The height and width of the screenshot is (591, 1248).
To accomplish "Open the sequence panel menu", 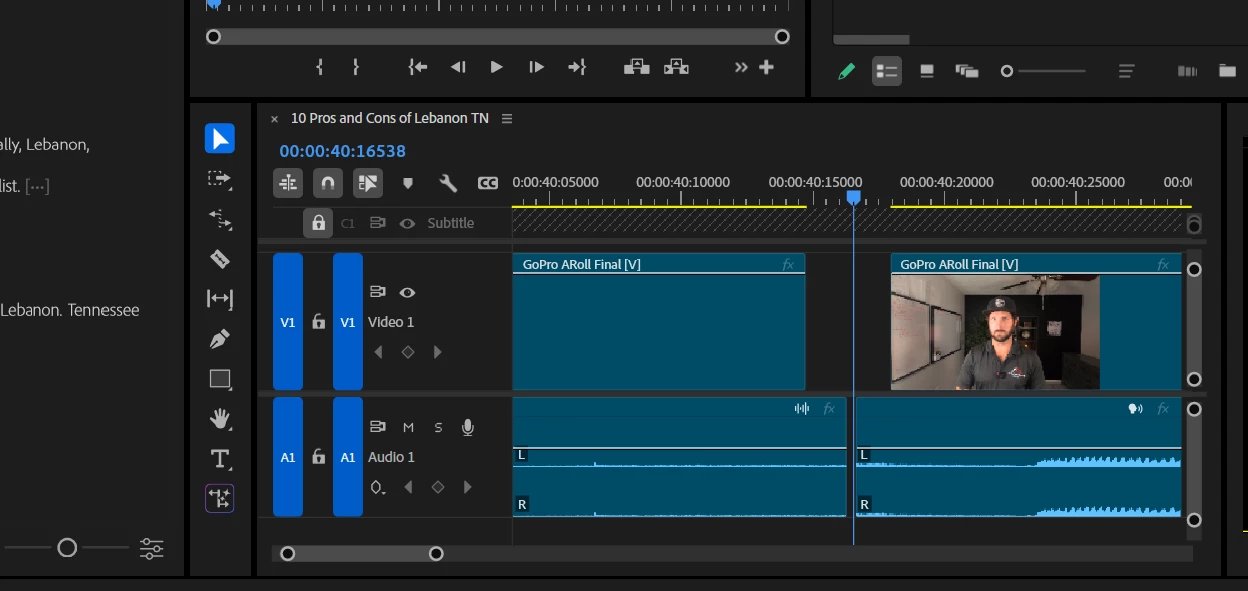I will pyautogui.click(x=507, y=119).
